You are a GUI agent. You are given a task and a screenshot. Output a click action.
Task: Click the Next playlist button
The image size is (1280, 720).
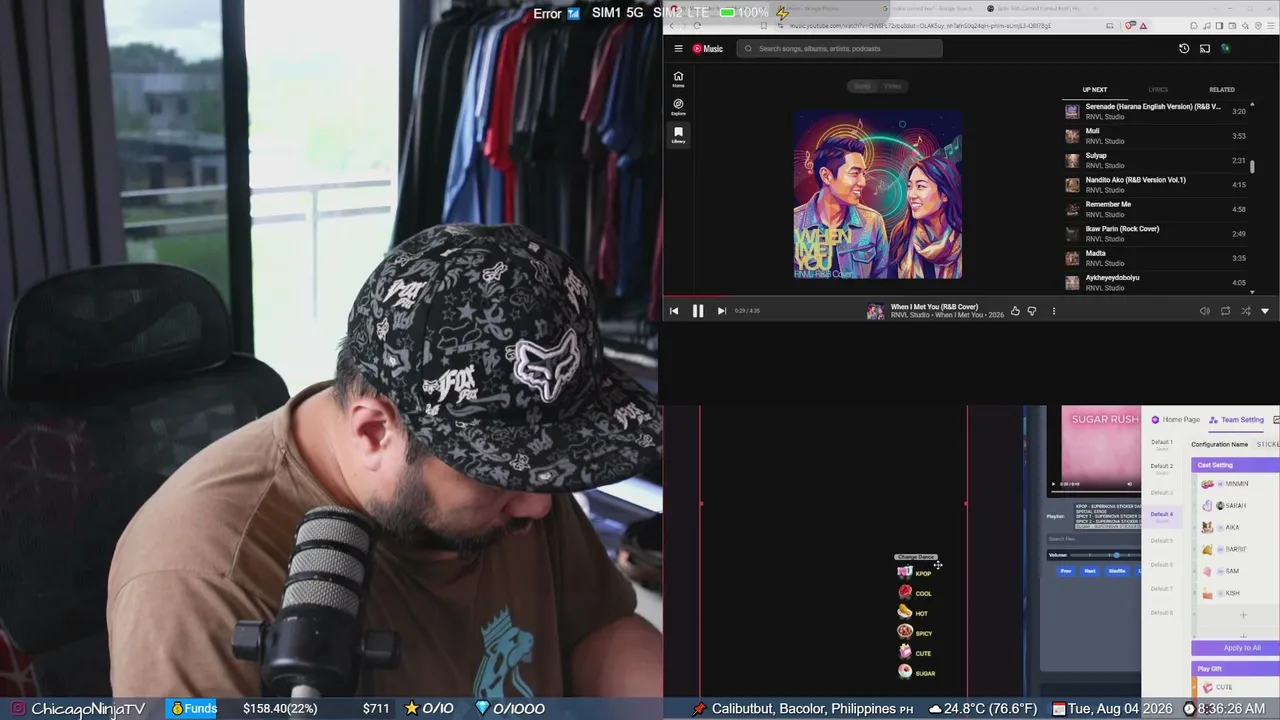(x=1090, y=571)
